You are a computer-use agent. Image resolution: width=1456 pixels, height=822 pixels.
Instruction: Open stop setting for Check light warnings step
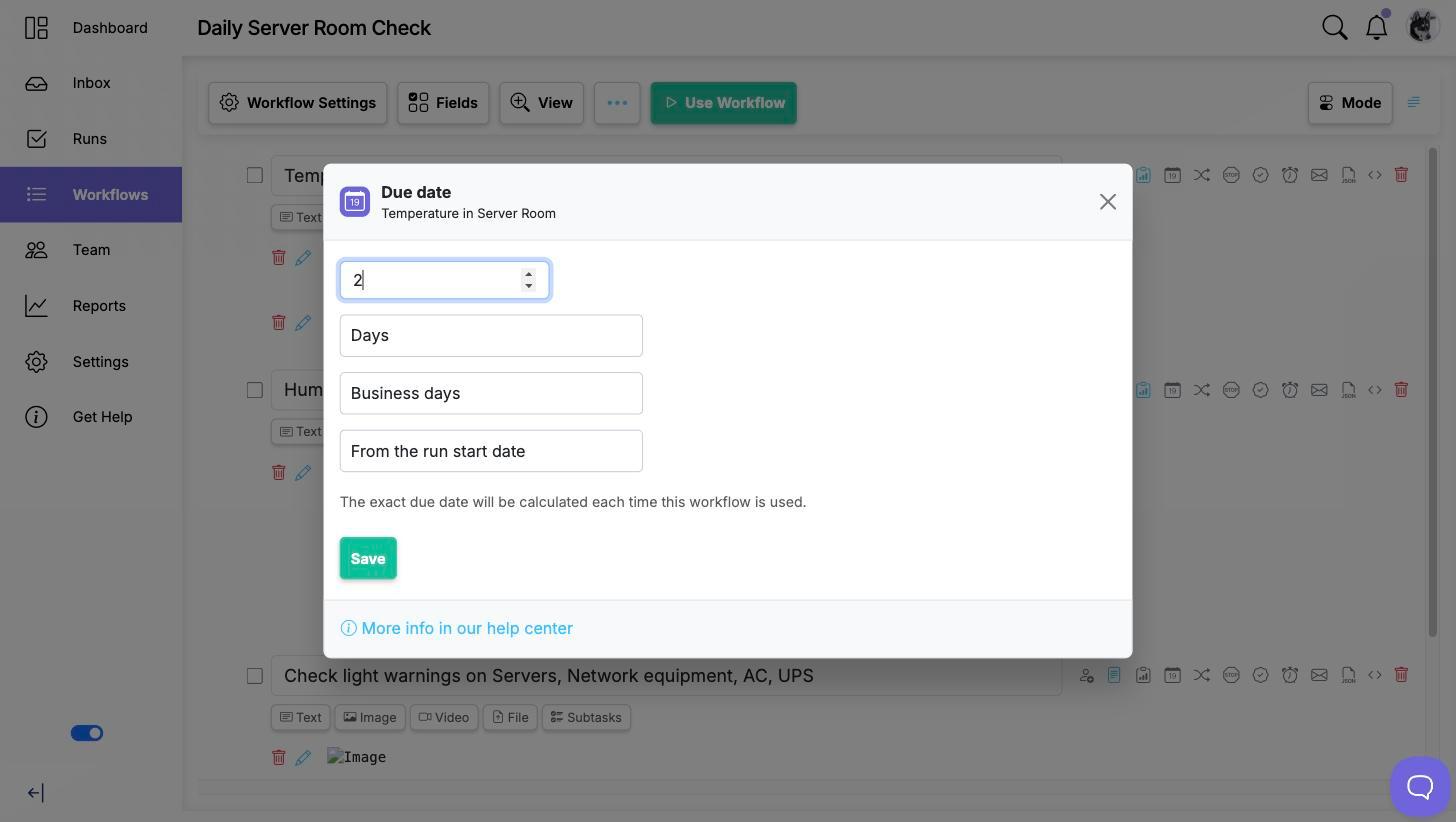tap(1231, 675)
